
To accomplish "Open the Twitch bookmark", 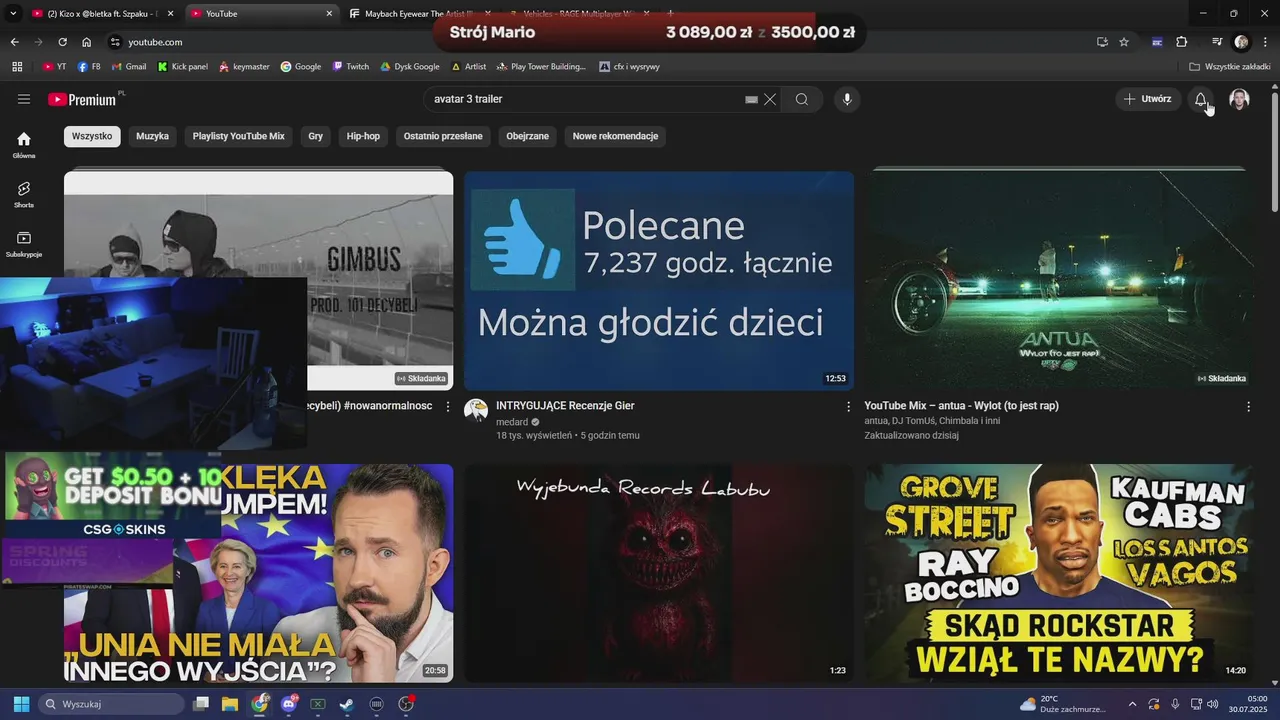I will coord(351,67).
